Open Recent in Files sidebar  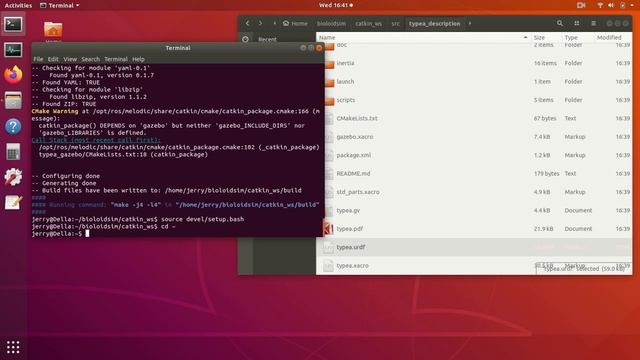coord(267,39)
